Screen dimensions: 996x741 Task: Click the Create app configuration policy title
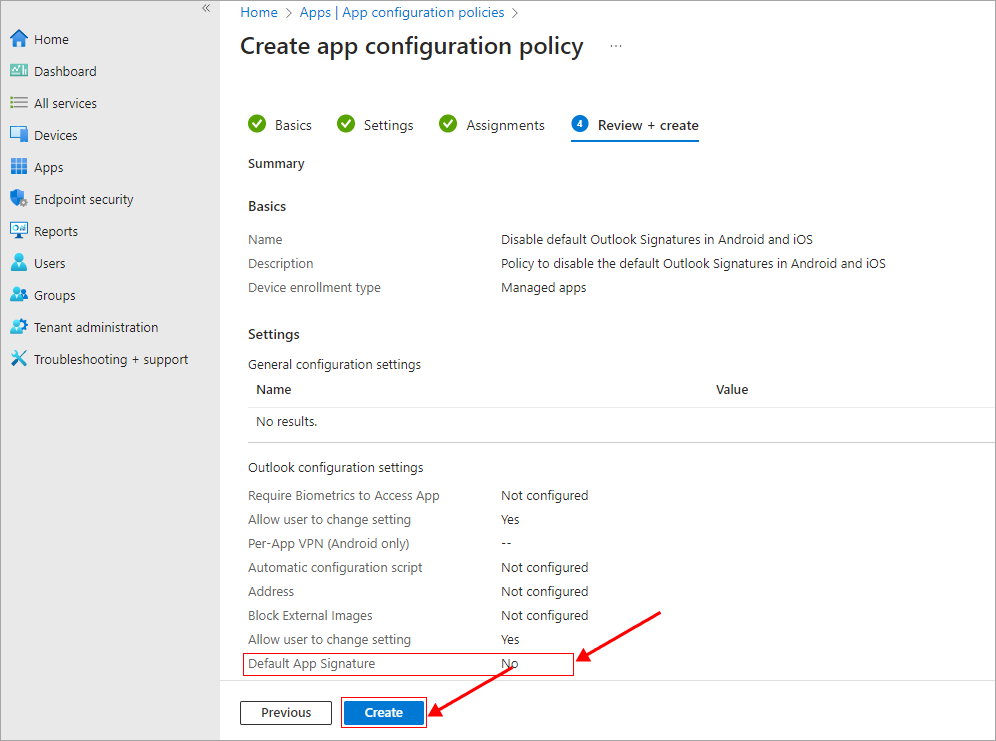point(412,47)
